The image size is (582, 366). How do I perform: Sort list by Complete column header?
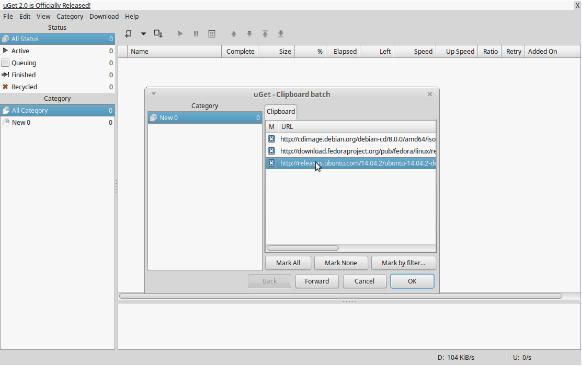[240, 52]
